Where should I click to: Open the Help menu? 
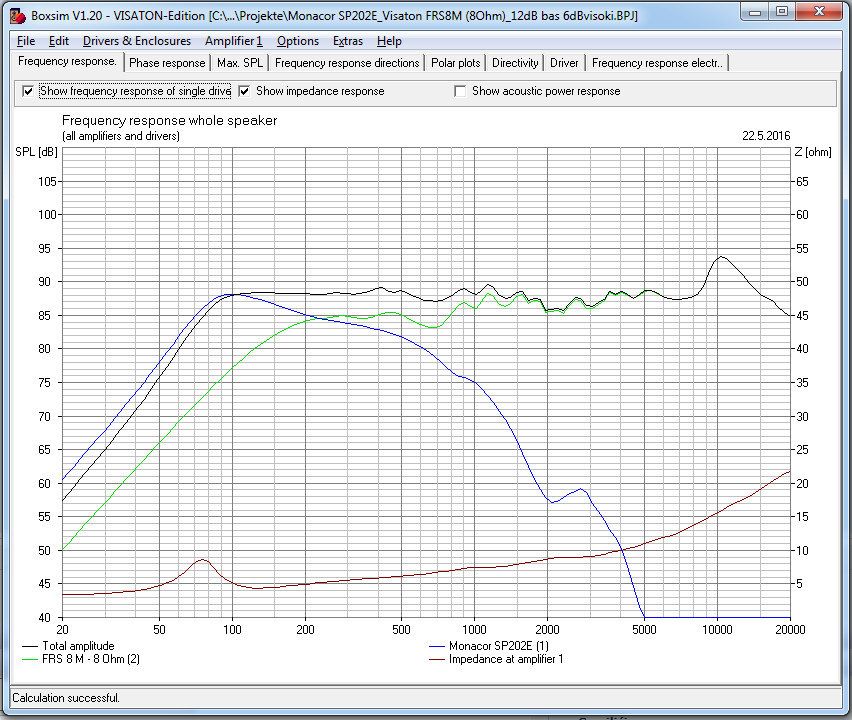pyautogui.click(x=390, y=41)
